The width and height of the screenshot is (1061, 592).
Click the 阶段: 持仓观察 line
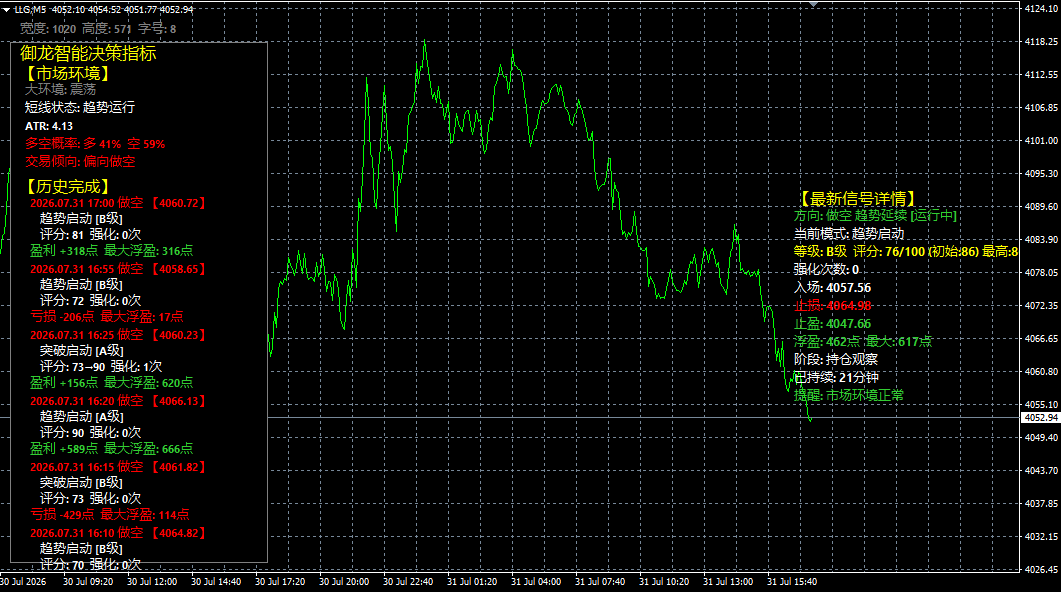point(835,359)
